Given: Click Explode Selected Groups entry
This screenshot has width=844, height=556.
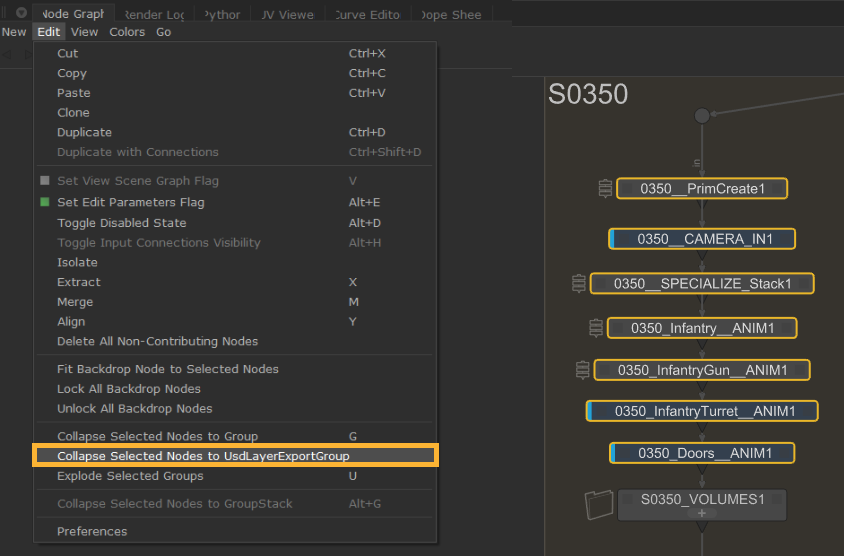Looking at the screenshot, I should (130, 476).
